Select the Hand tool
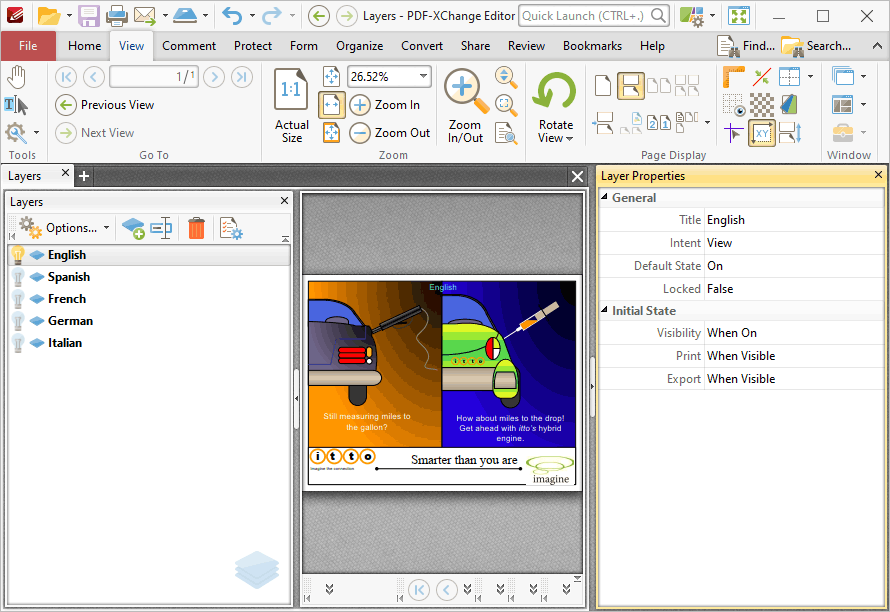Image resolution: width=890 pixels, height=612 pixels. pos(17,77)
